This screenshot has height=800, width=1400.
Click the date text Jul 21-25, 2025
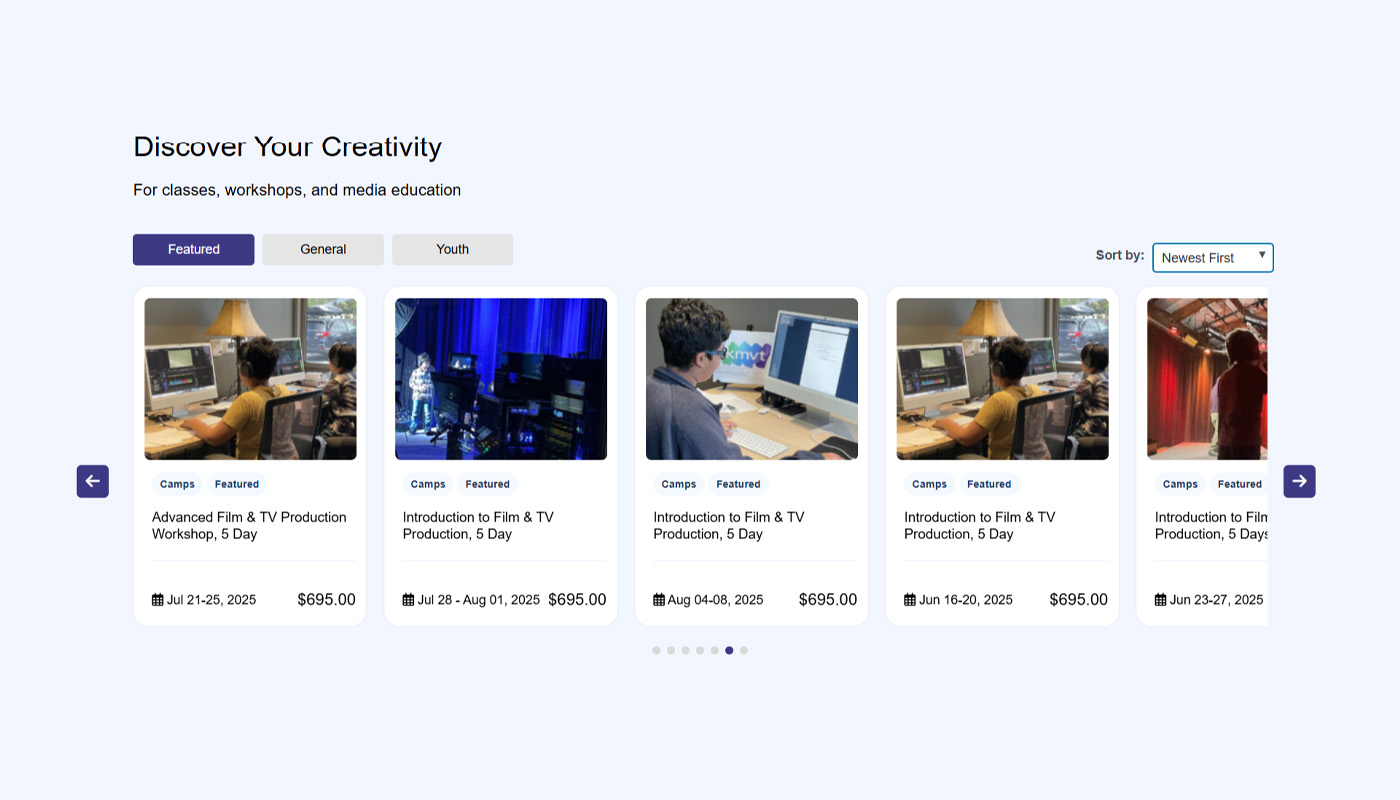tap(211, 600)
